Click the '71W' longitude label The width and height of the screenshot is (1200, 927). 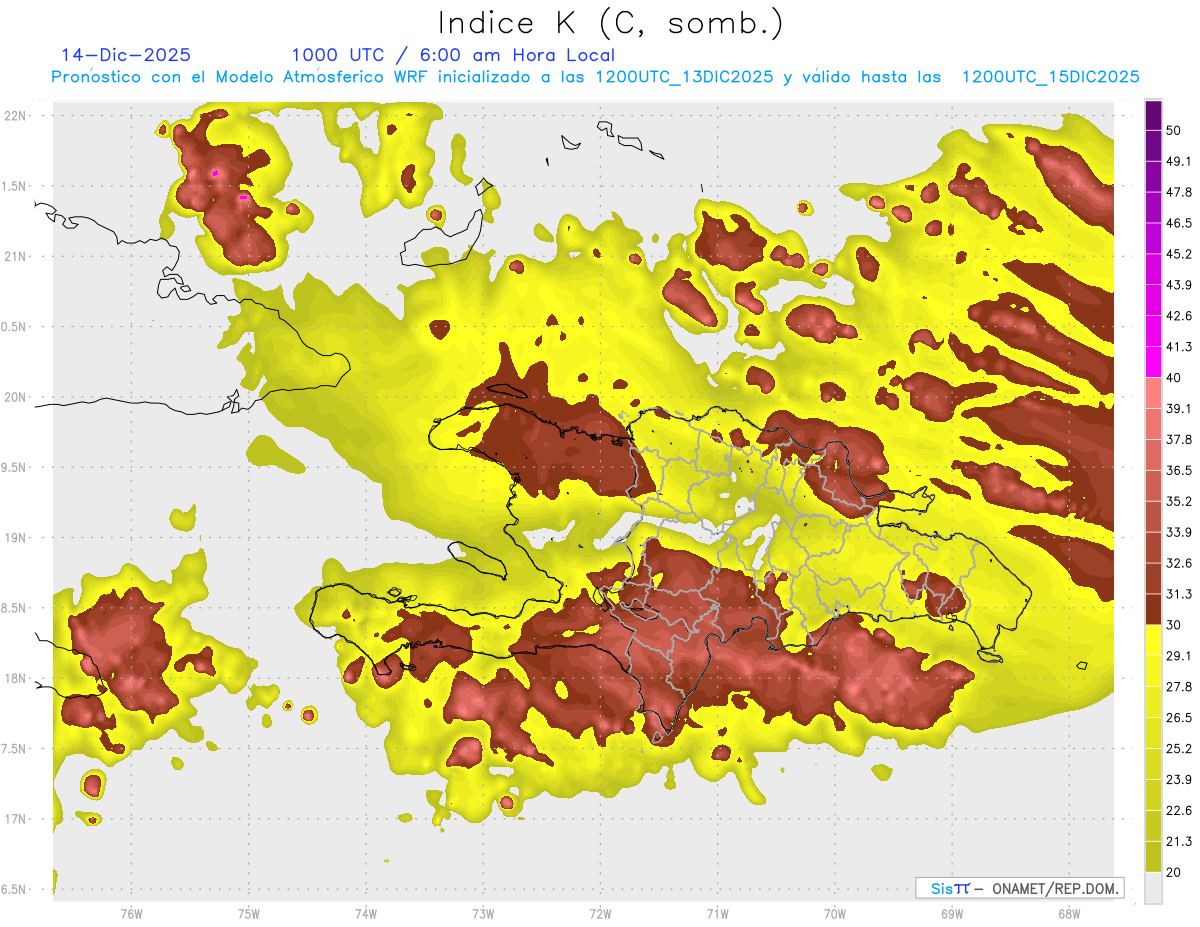tap(717, 913)
